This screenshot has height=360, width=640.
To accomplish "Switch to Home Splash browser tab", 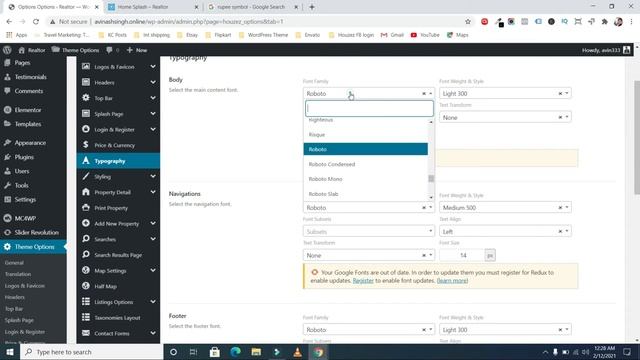I will coord(153,7).
